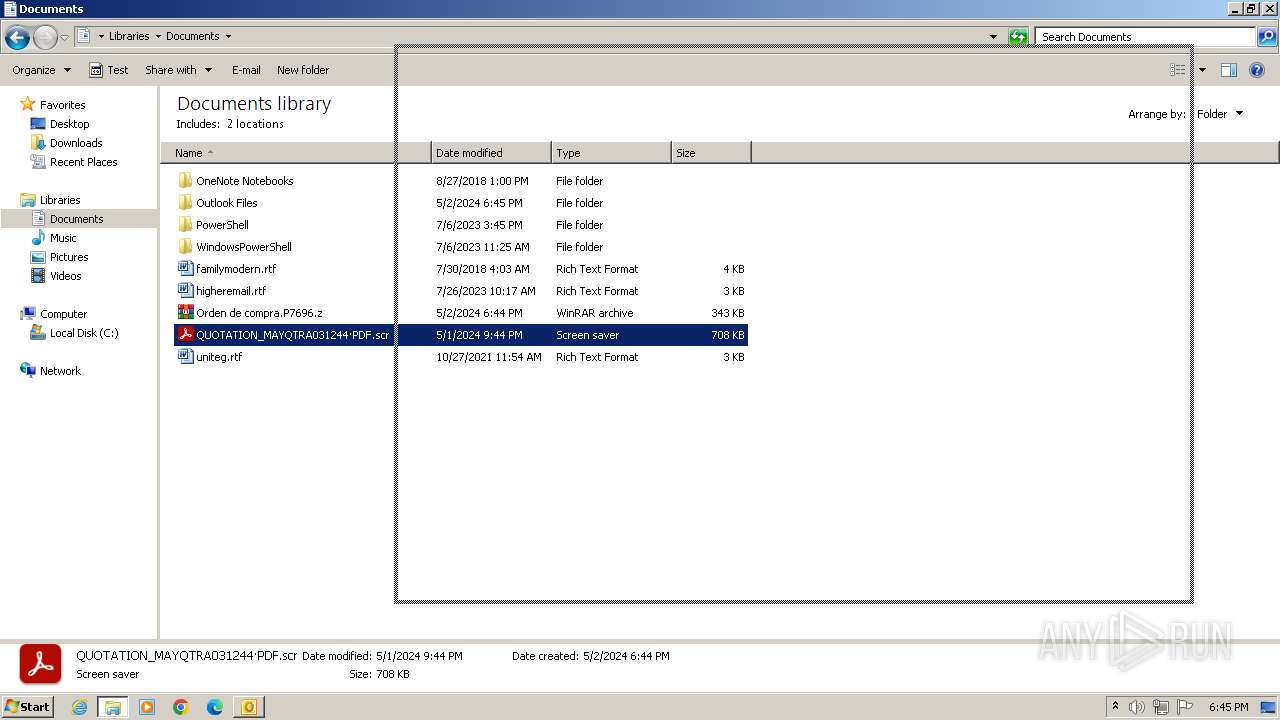Click the refresh button in address bar
1280x720 pixels.
click(x=1018, y=37)
